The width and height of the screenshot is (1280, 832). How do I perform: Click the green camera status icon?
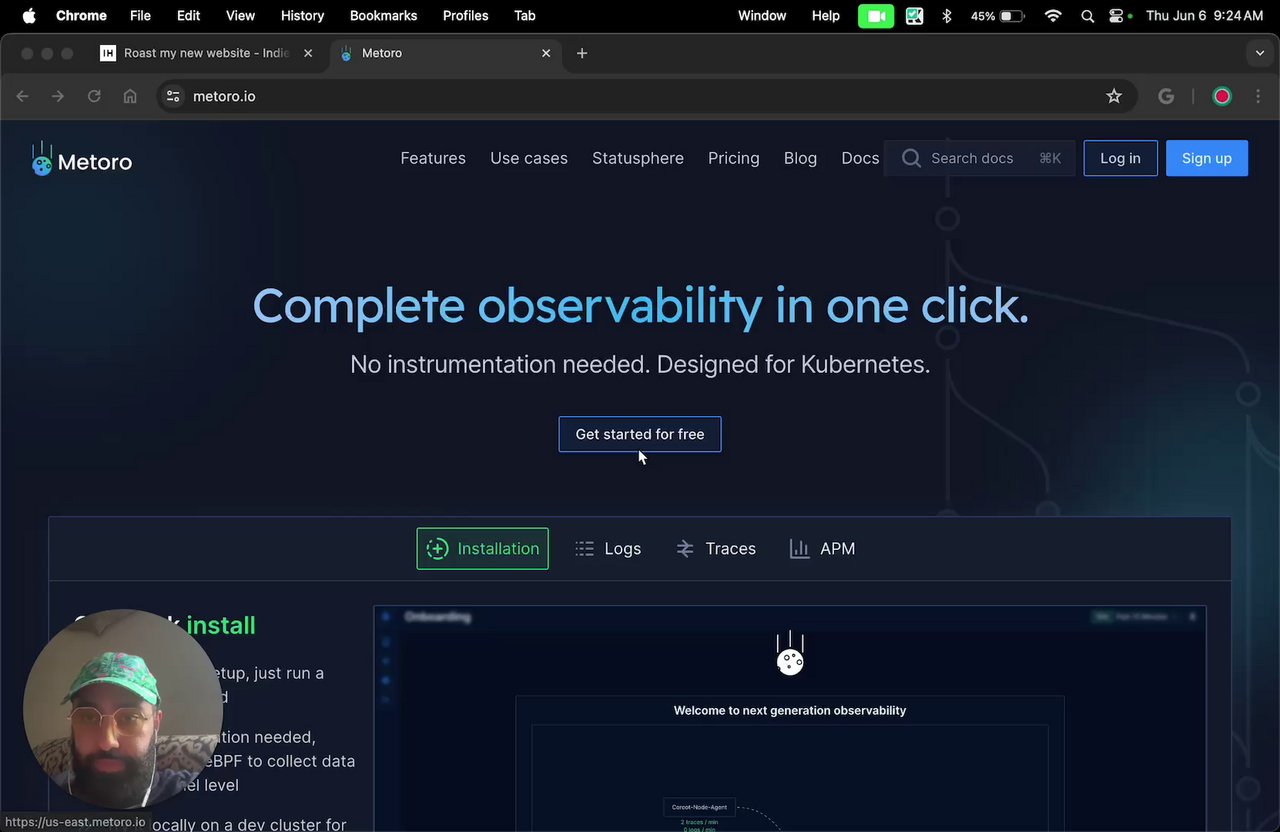click(876, 16)
